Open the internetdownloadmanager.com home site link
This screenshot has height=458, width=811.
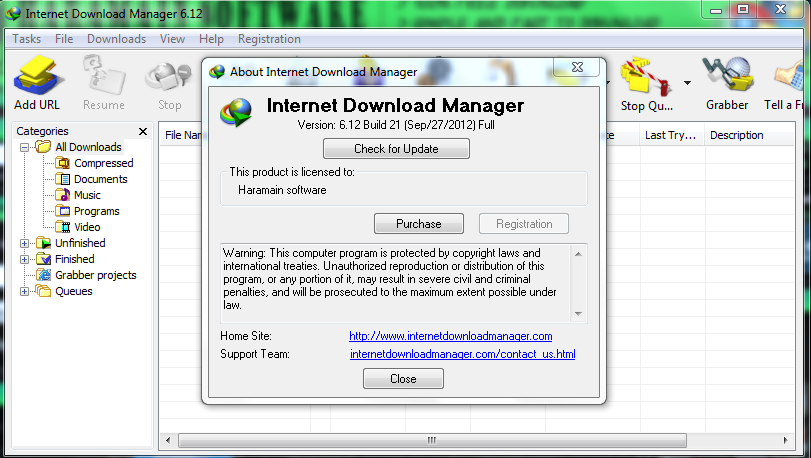(450, 336)
